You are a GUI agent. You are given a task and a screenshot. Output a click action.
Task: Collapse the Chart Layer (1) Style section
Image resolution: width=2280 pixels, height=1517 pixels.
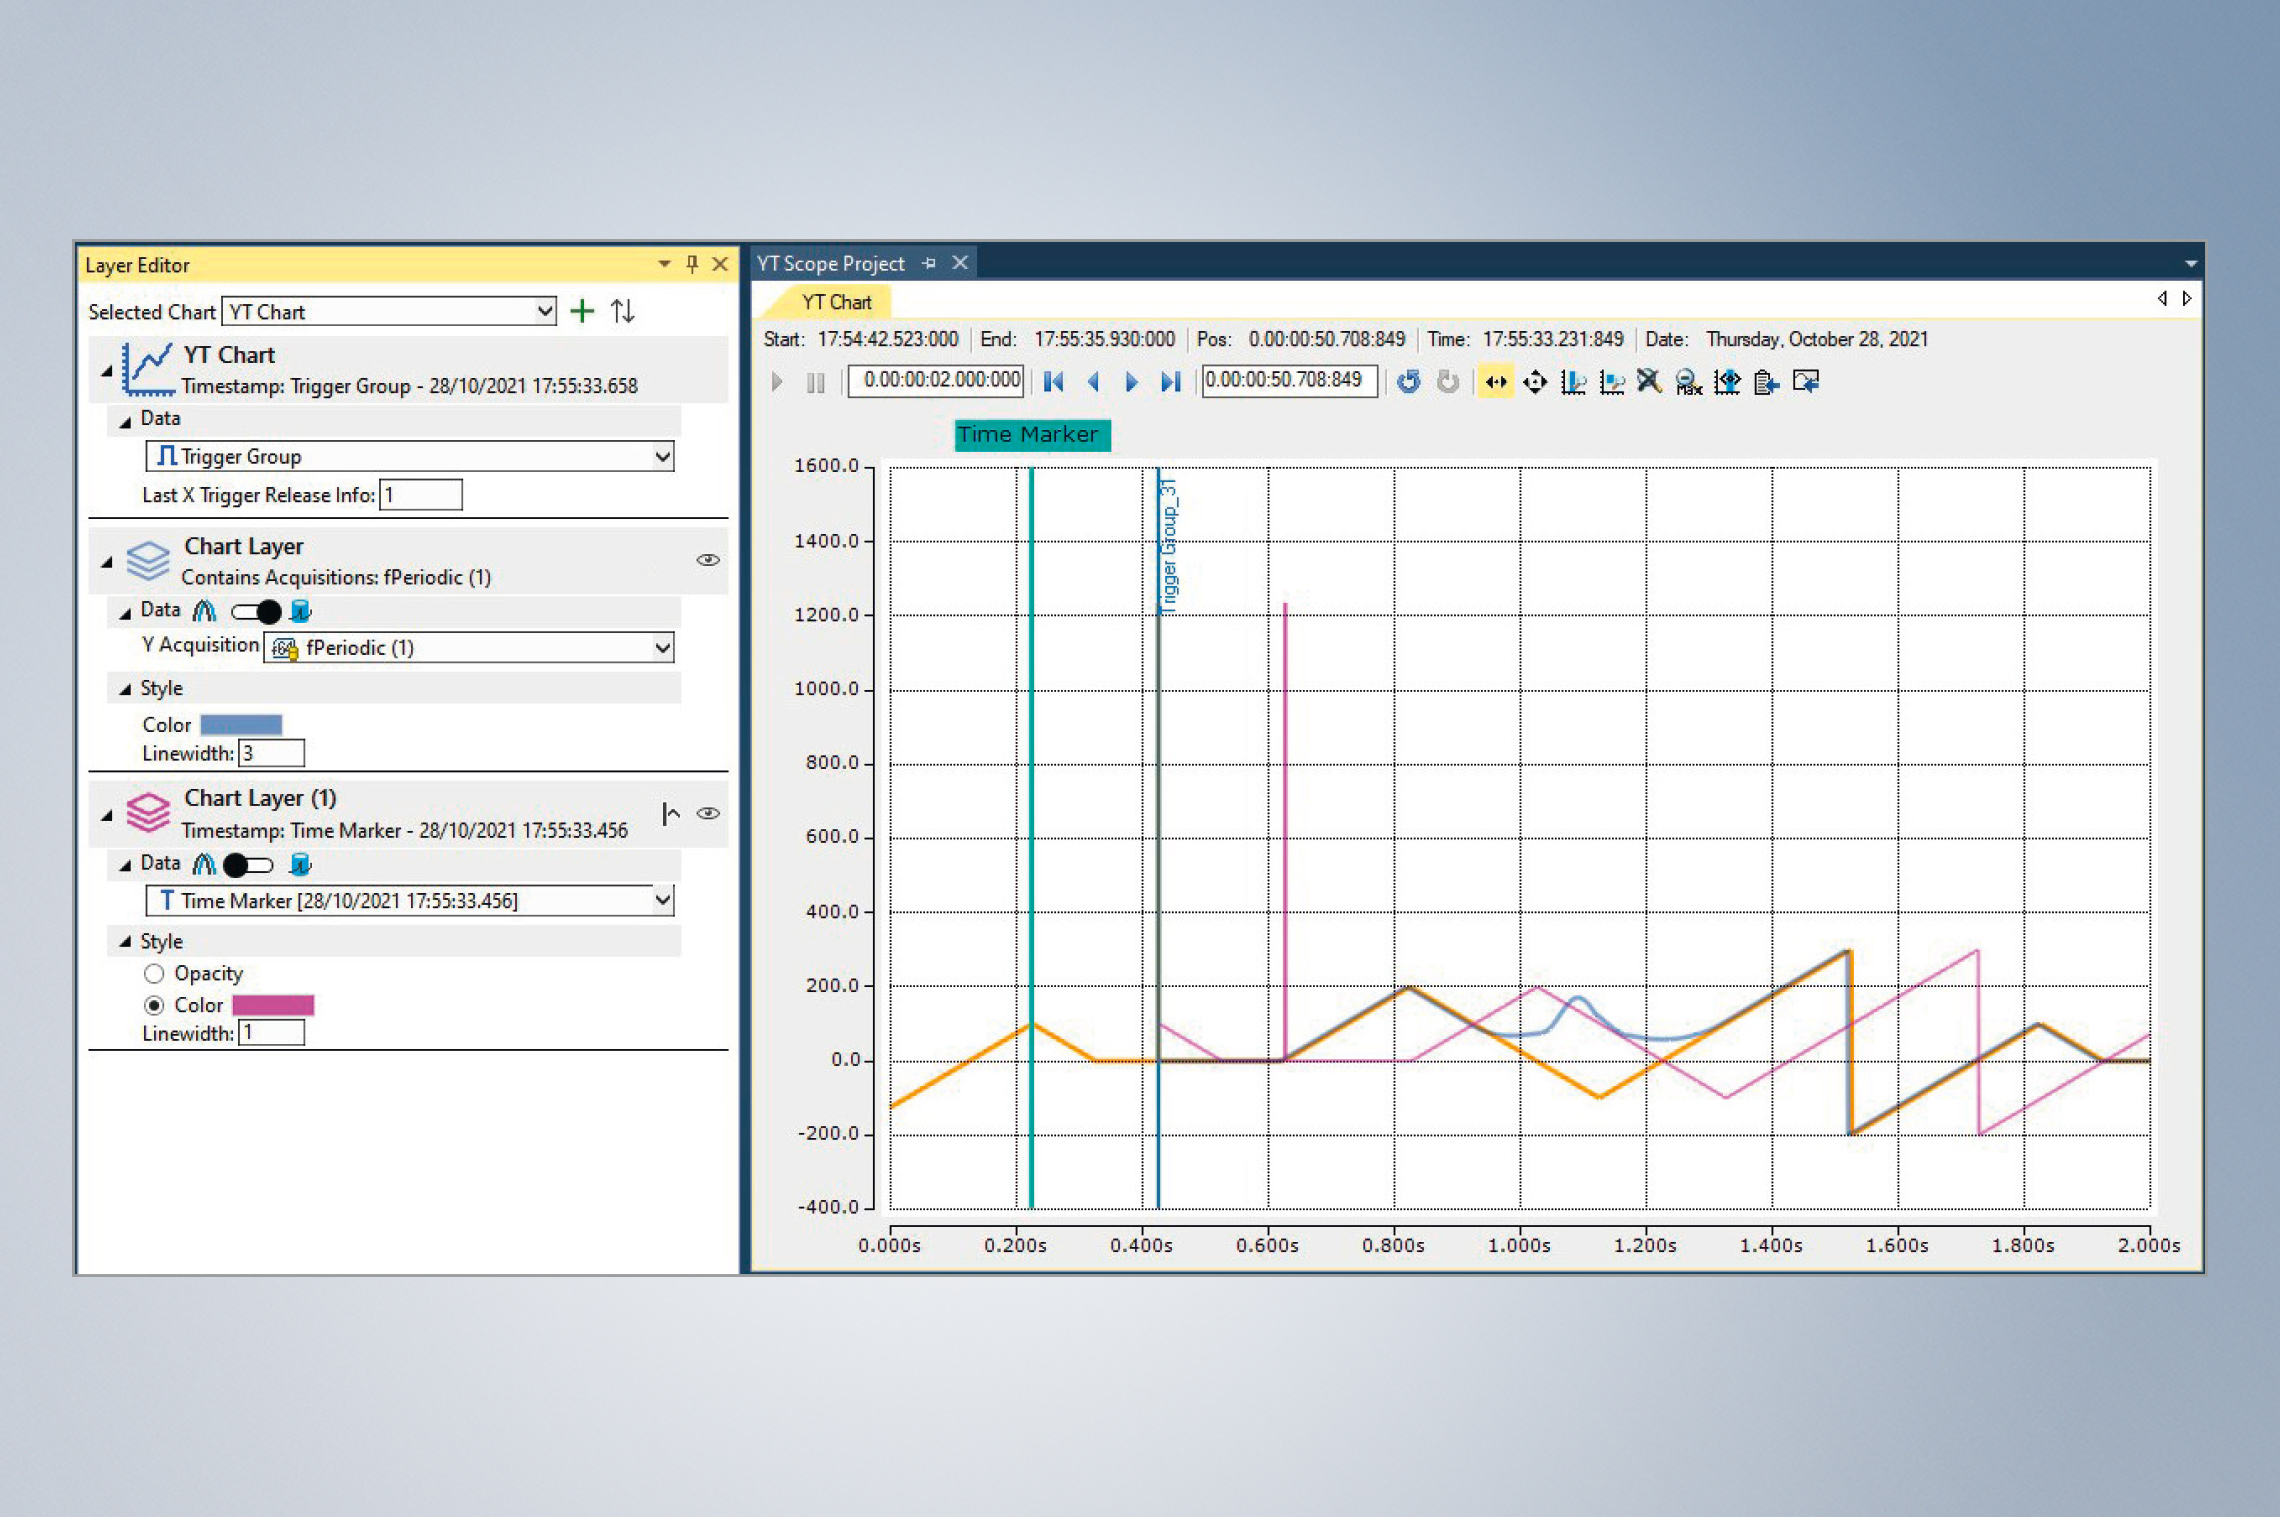tap(126, 941)
